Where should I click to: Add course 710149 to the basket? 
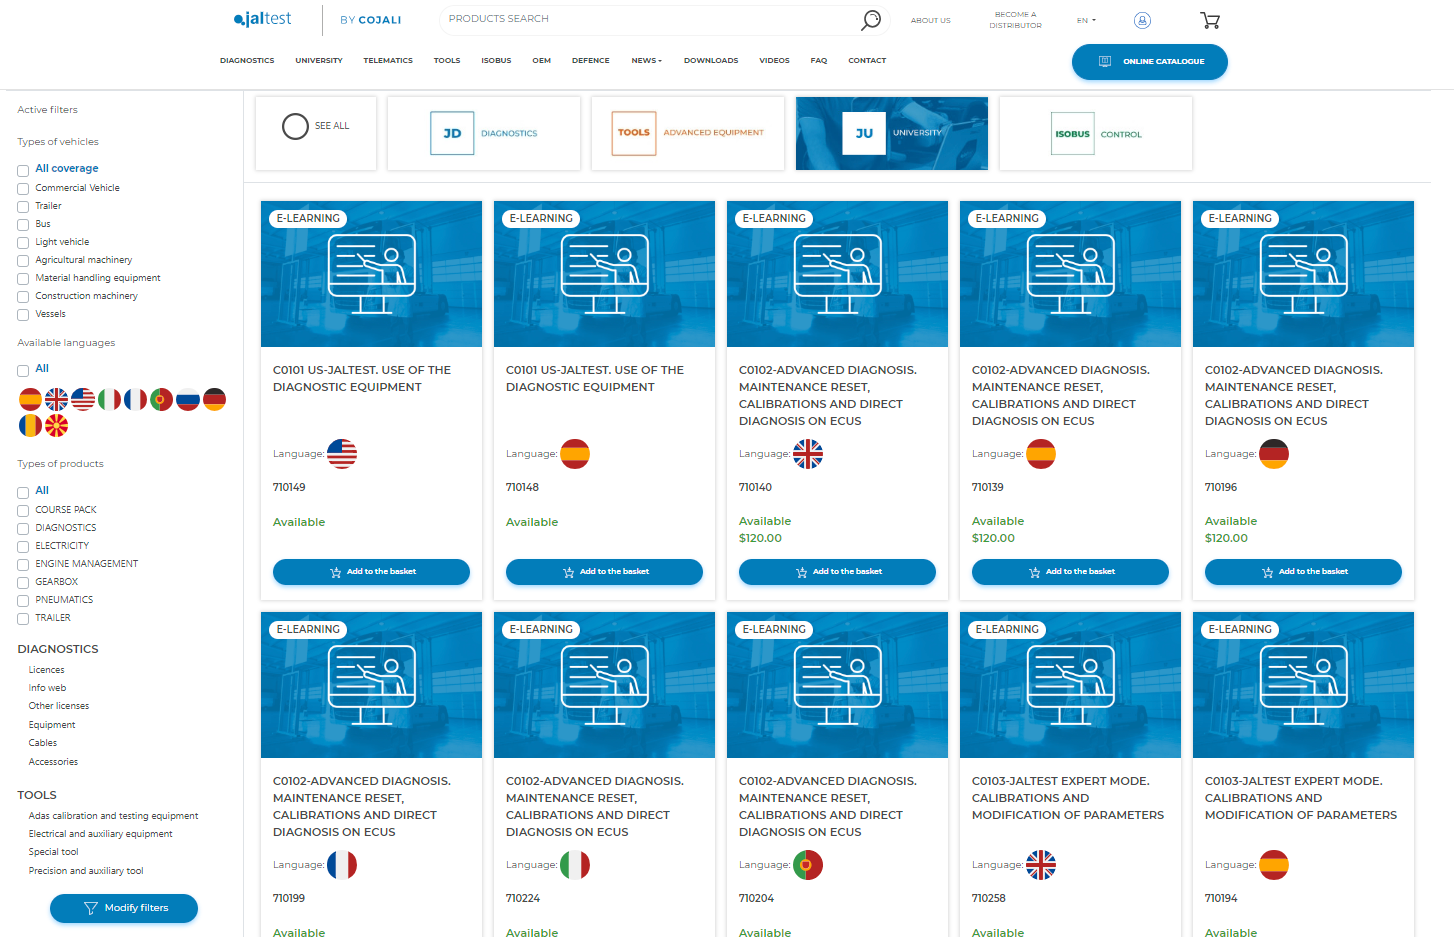coord(371,572)
